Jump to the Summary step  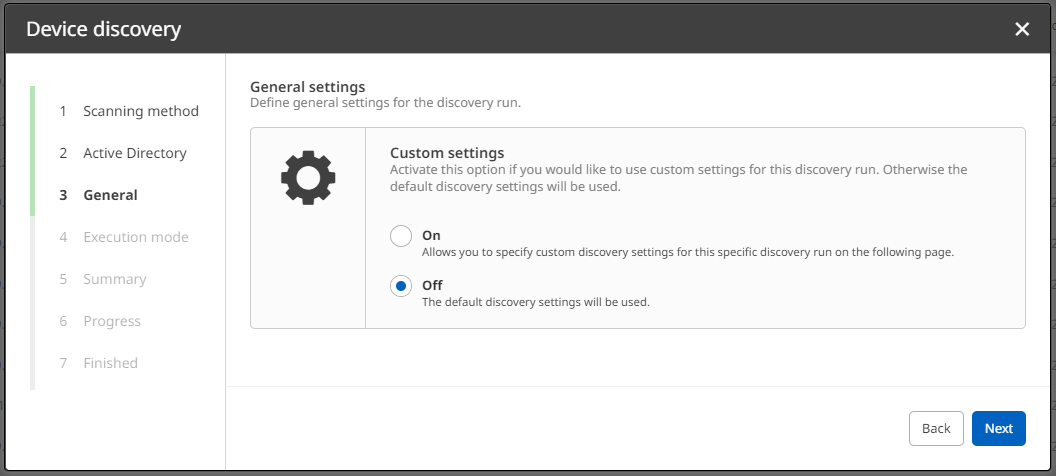pyautogui.click(x=114, y=279)
